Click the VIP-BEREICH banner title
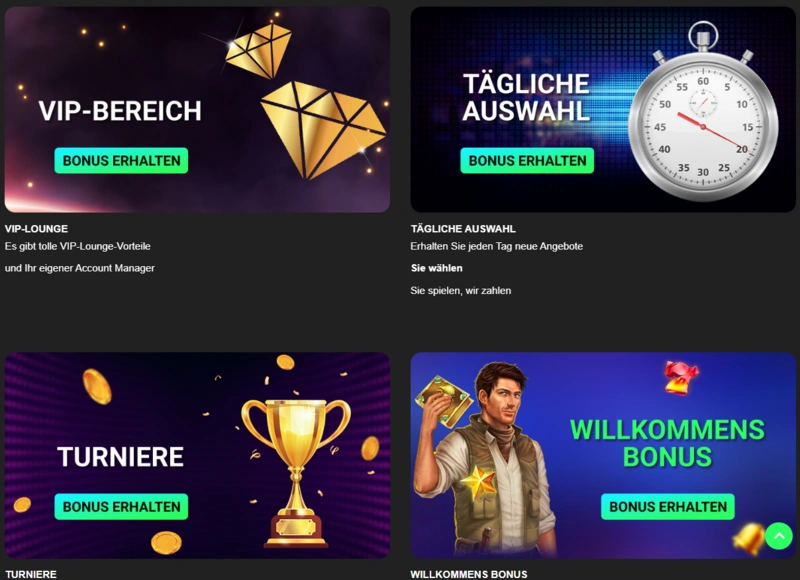Viewport: 800px width, 580px height. click(120, 111)
